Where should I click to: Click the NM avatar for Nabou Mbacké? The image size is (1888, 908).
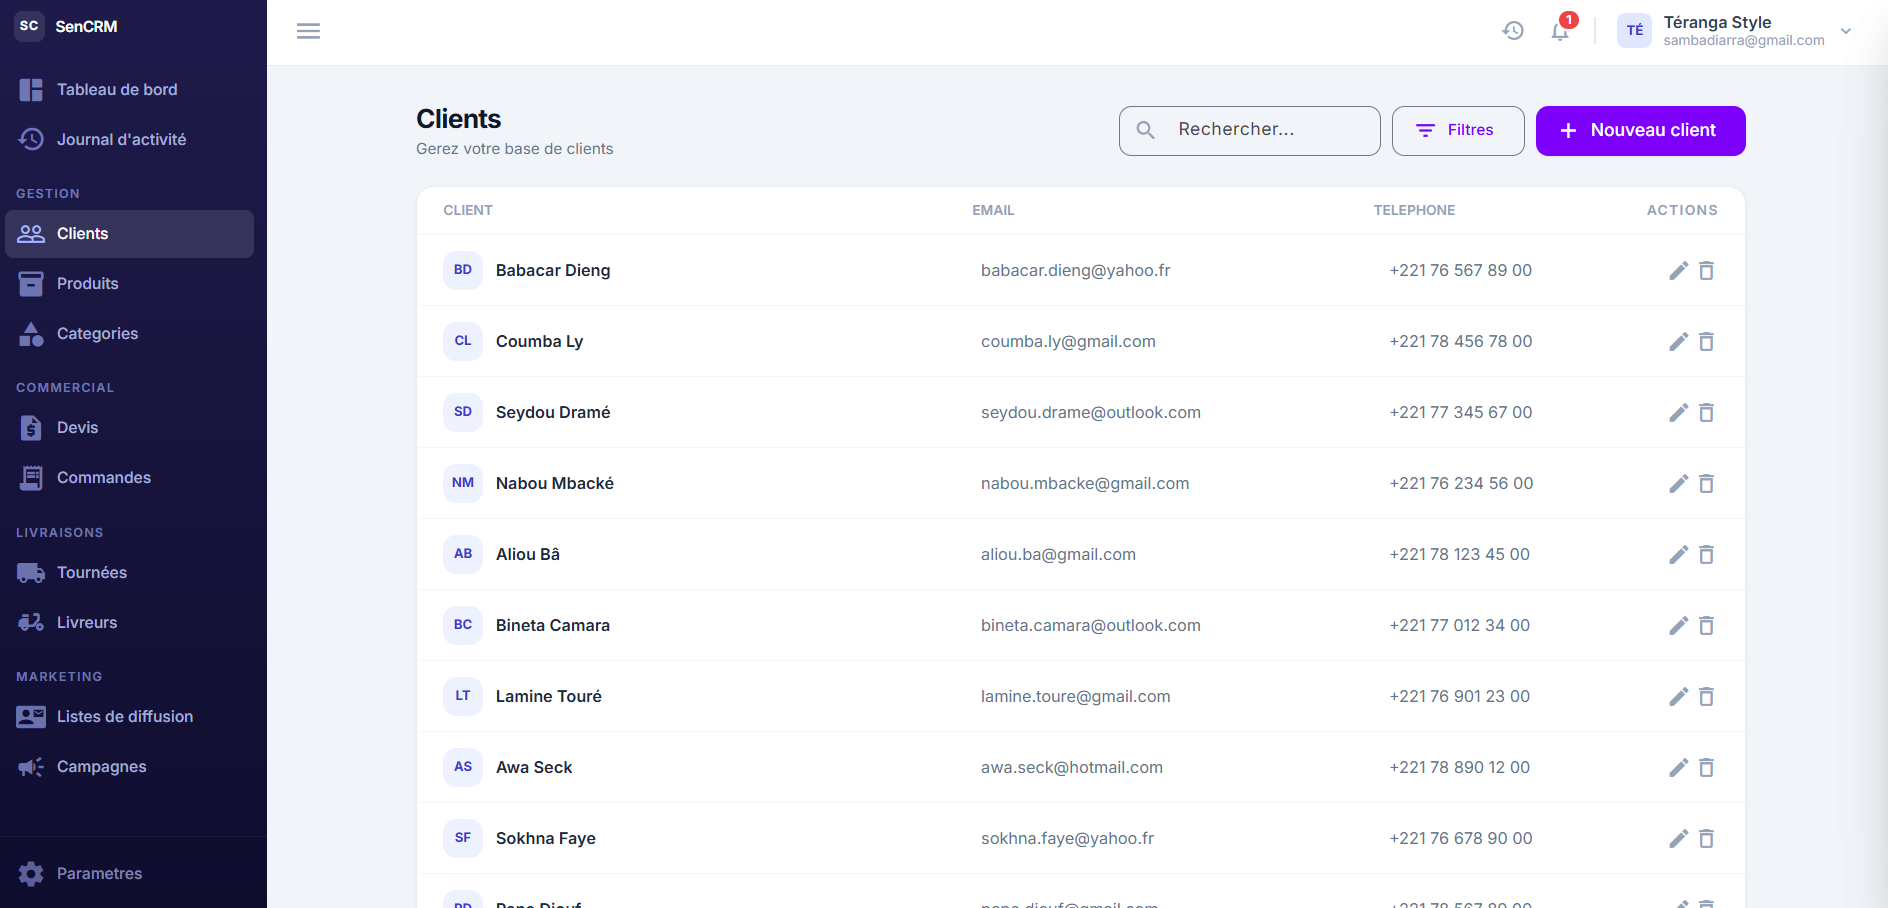(x=463, y=483)
